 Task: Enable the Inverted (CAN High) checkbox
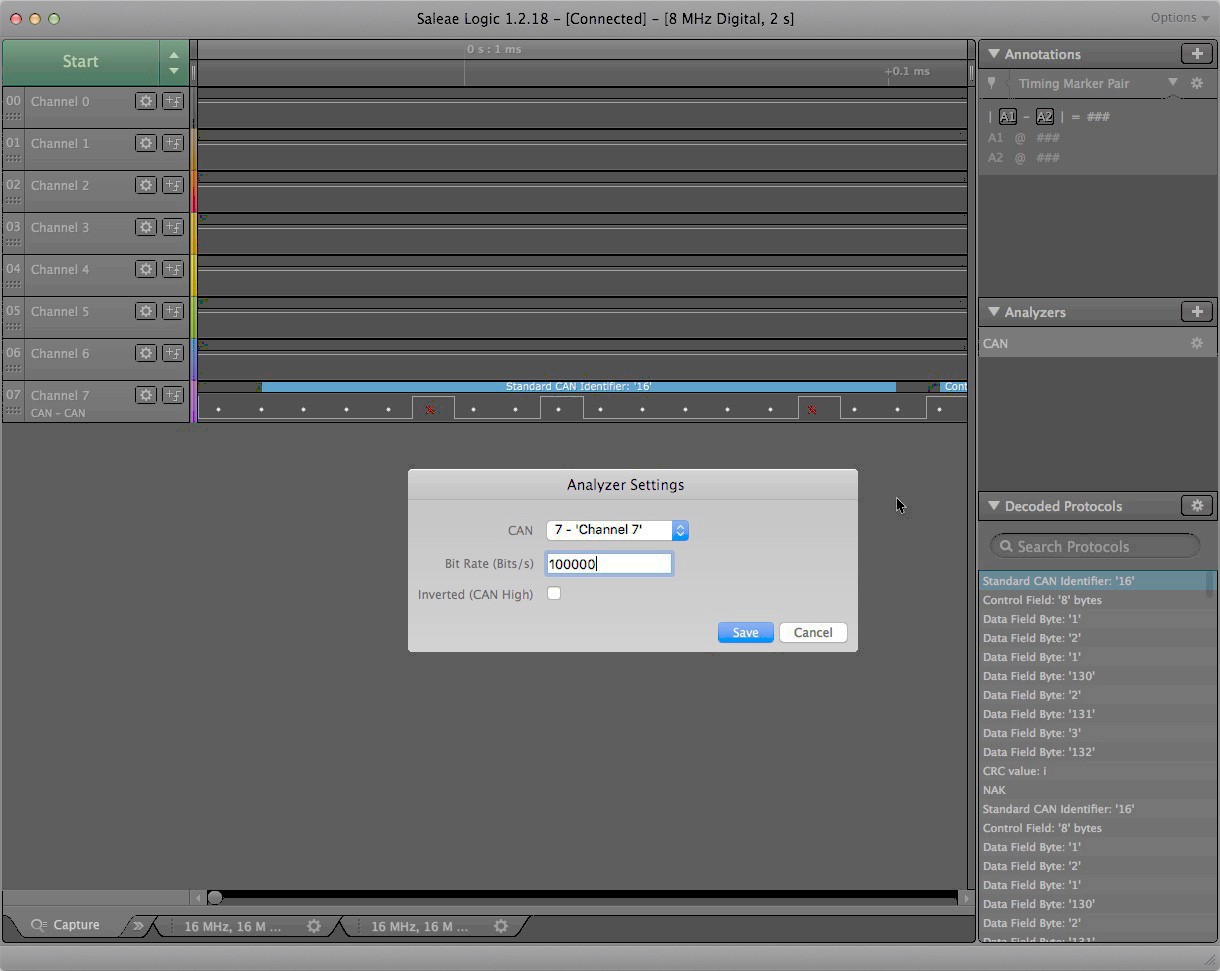click(554, 594)
